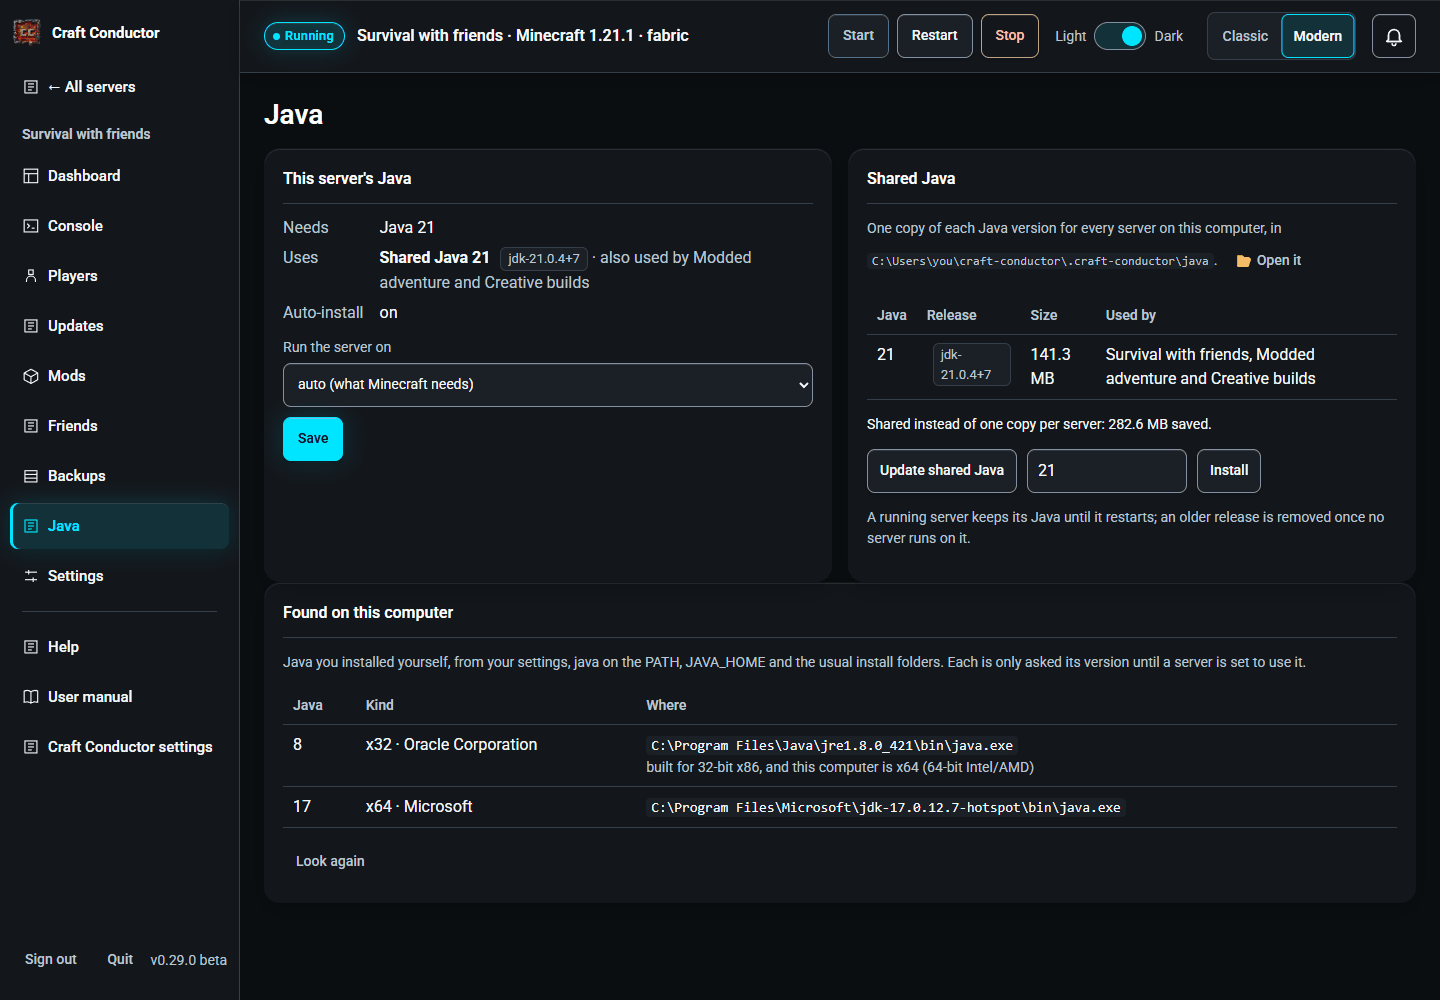
Task: Open the Dashboard page
Action: [x=120, y=176]
